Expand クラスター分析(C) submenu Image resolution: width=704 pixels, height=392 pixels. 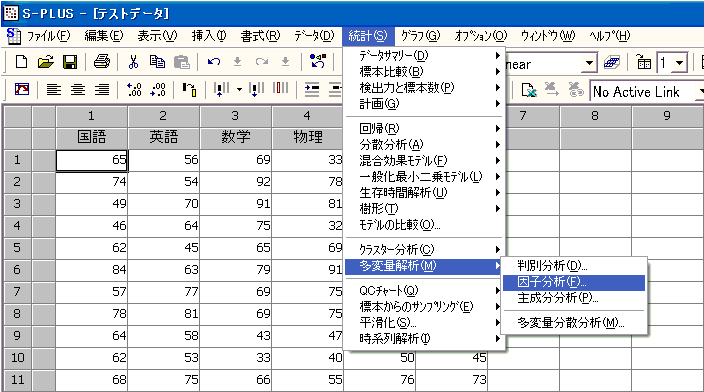click(x=423, y=250)
